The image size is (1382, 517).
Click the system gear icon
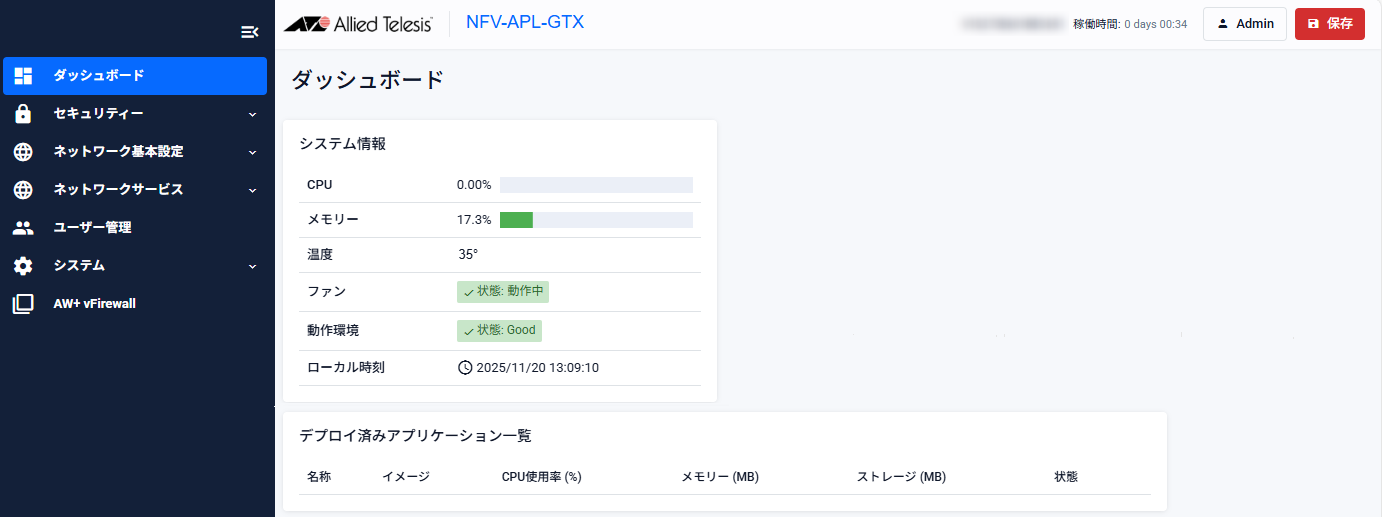tap(23, 266)
